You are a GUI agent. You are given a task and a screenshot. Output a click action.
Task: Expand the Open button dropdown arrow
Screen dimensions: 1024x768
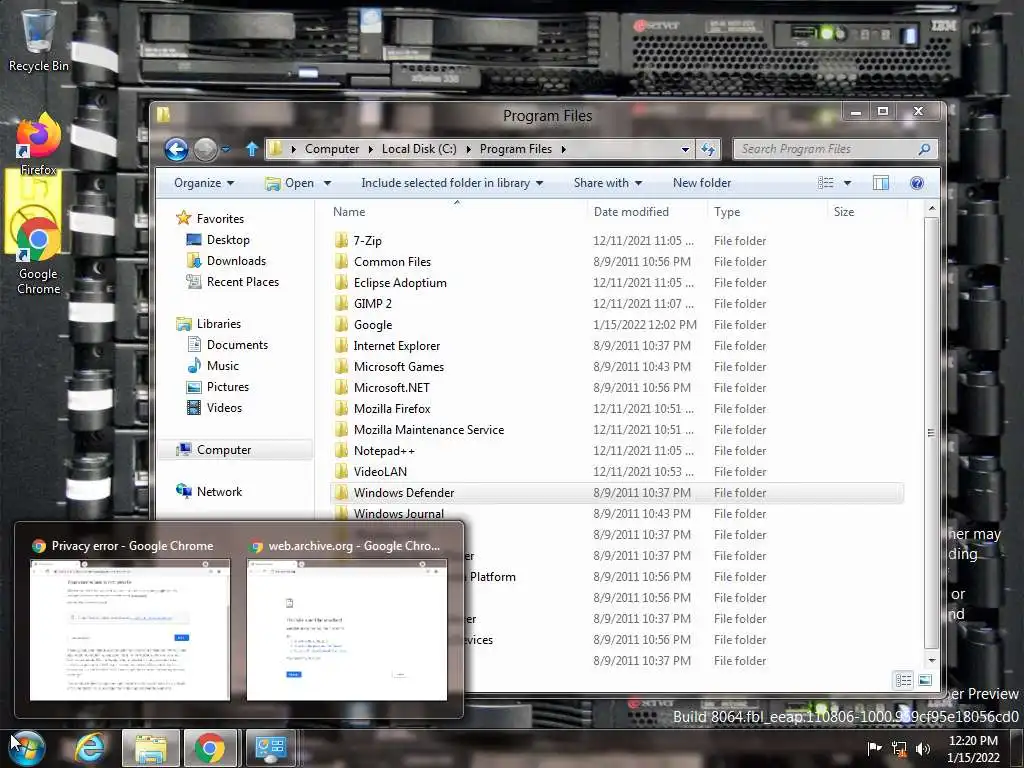pos(327,183)
